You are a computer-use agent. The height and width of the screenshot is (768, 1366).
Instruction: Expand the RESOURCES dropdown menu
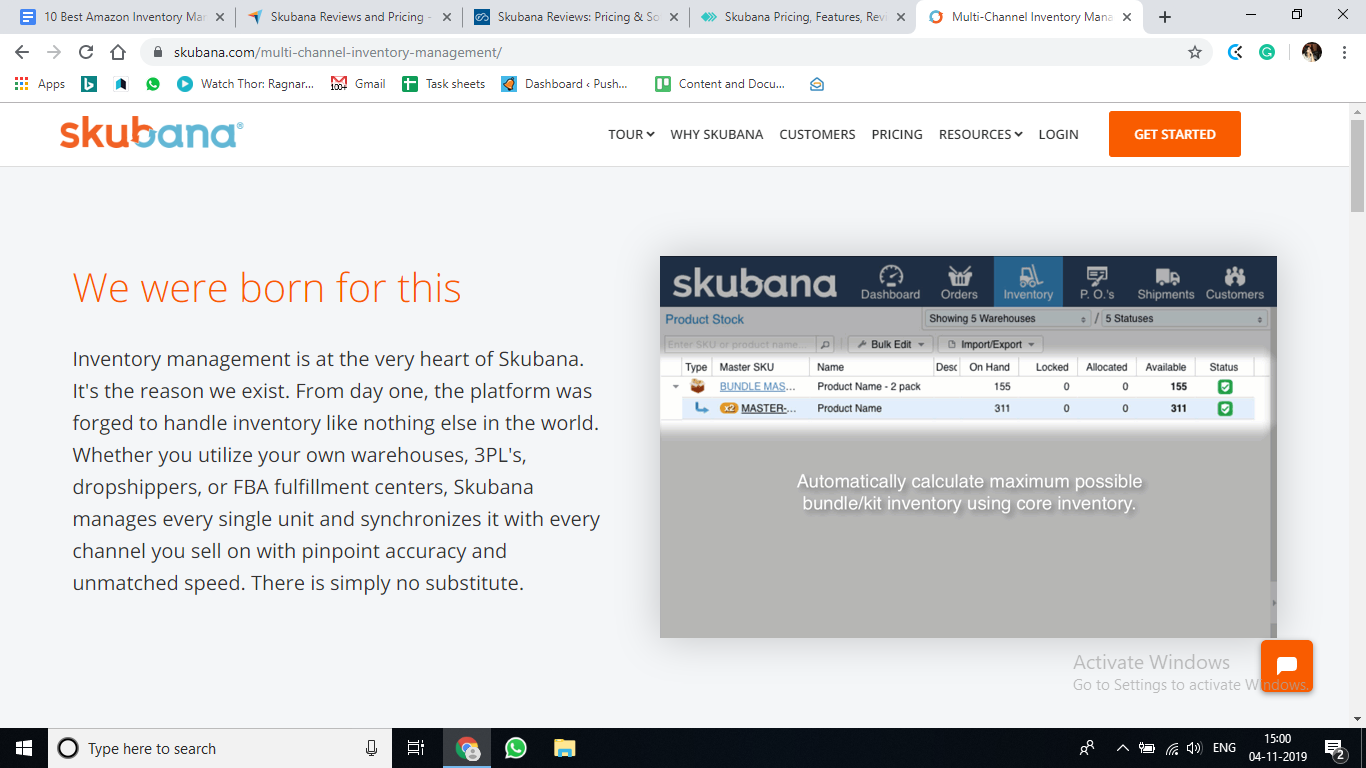point(980,134)
